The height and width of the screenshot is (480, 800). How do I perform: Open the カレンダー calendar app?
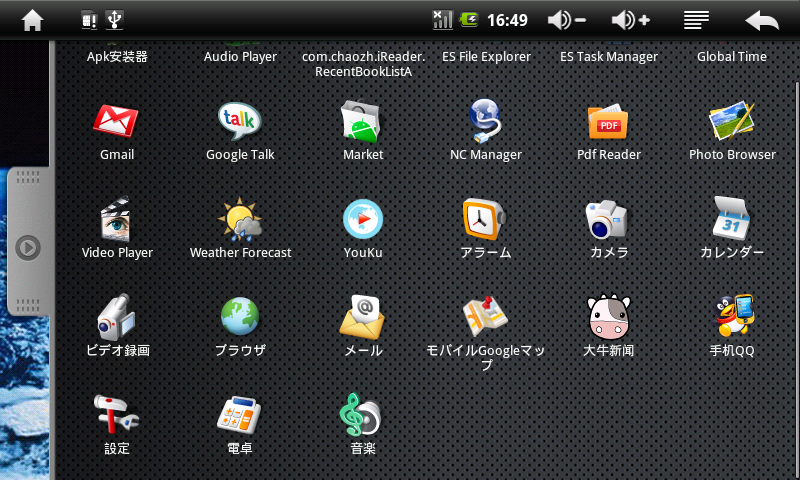coord(732,218)
